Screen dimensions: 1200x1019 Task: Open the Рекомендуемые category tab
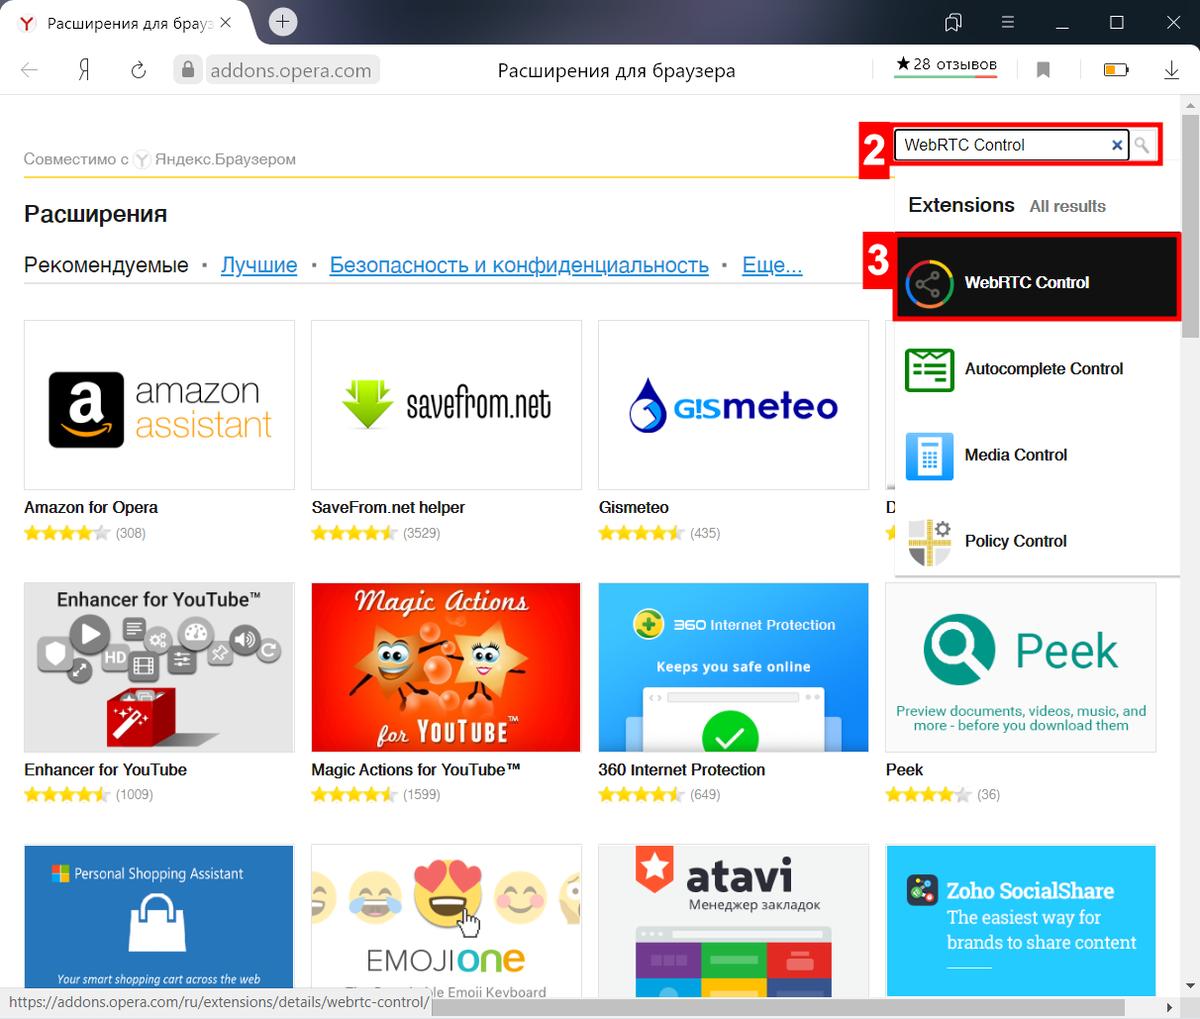point(106,265)
